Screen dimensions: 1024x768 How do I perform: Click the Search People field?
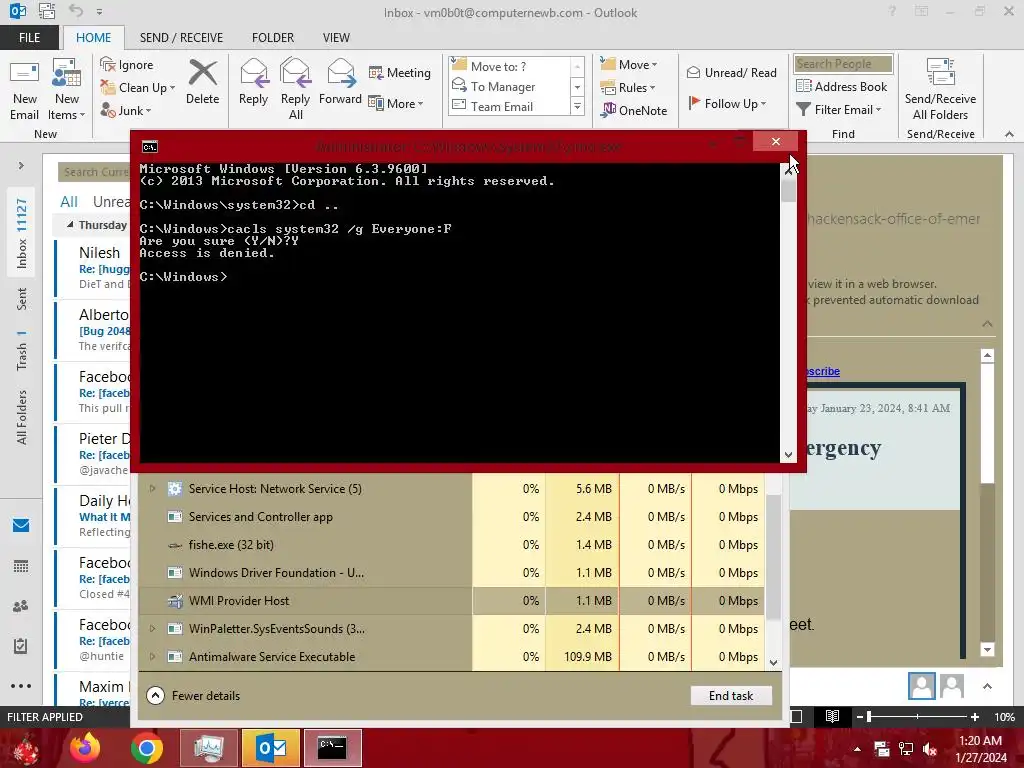coord(843,63)
